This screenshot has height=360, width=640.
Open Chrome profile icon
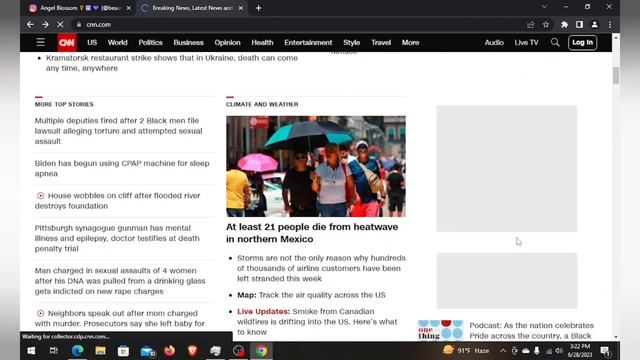tap(595, 24)
